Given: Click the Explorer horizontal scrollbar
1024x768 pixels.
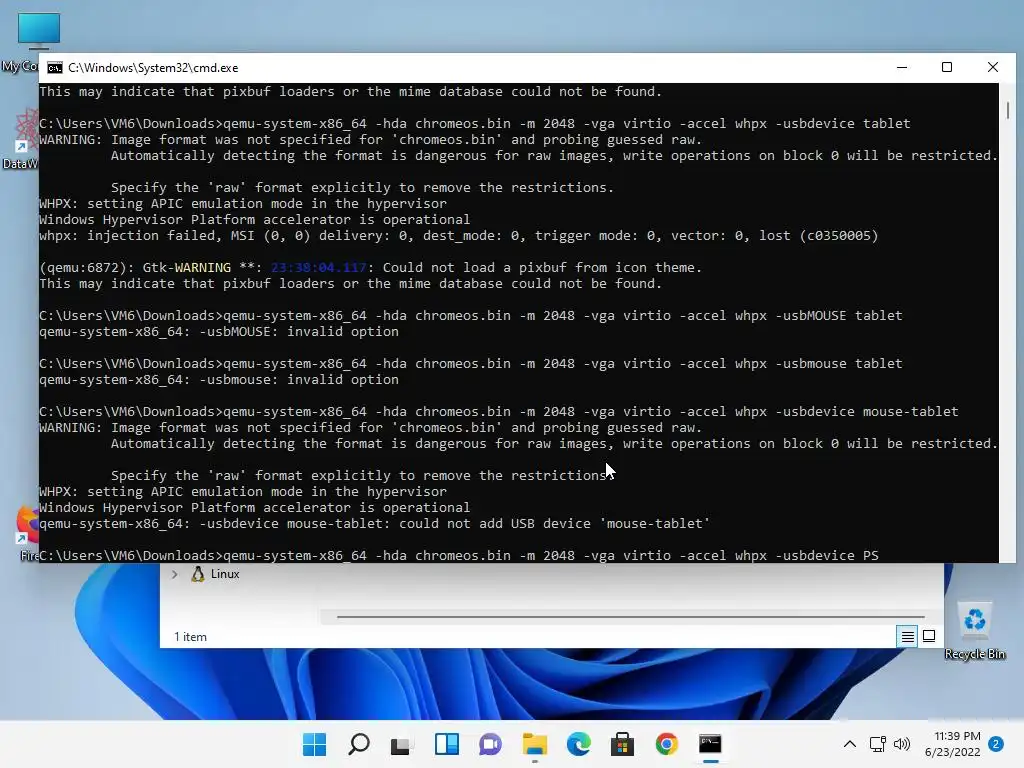Looking at the screenshot, I should [630, 616].
